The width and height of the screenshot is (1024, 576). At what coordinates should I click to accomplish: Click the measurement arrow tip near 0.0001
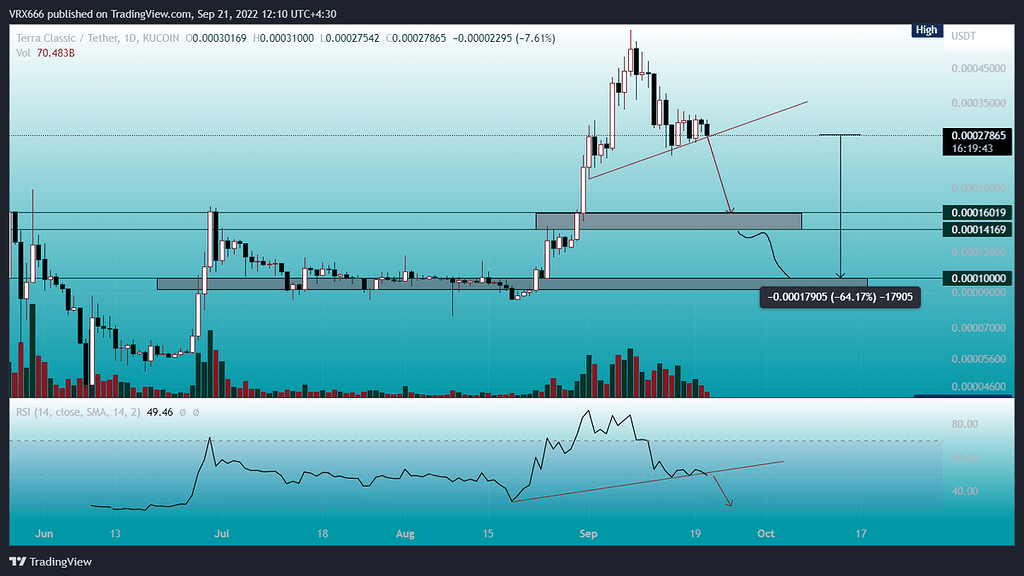click(840, 276)
